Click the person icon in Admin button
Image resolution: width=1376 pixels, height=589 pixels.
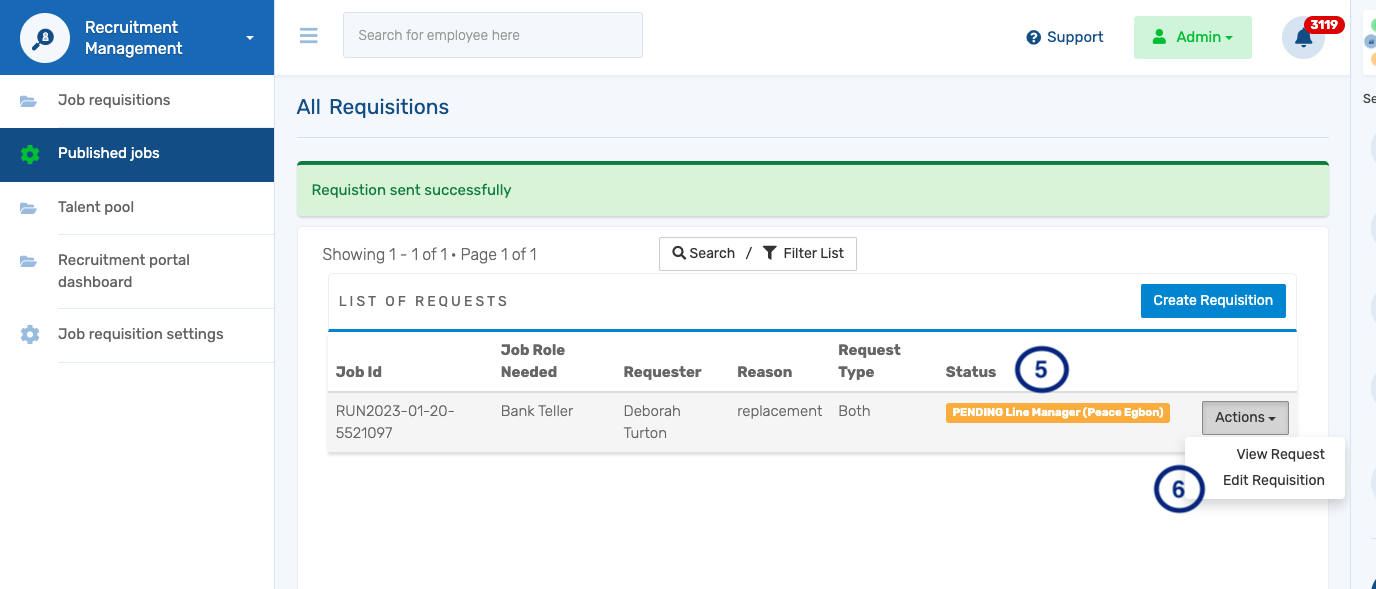(x=1159, y=37)
